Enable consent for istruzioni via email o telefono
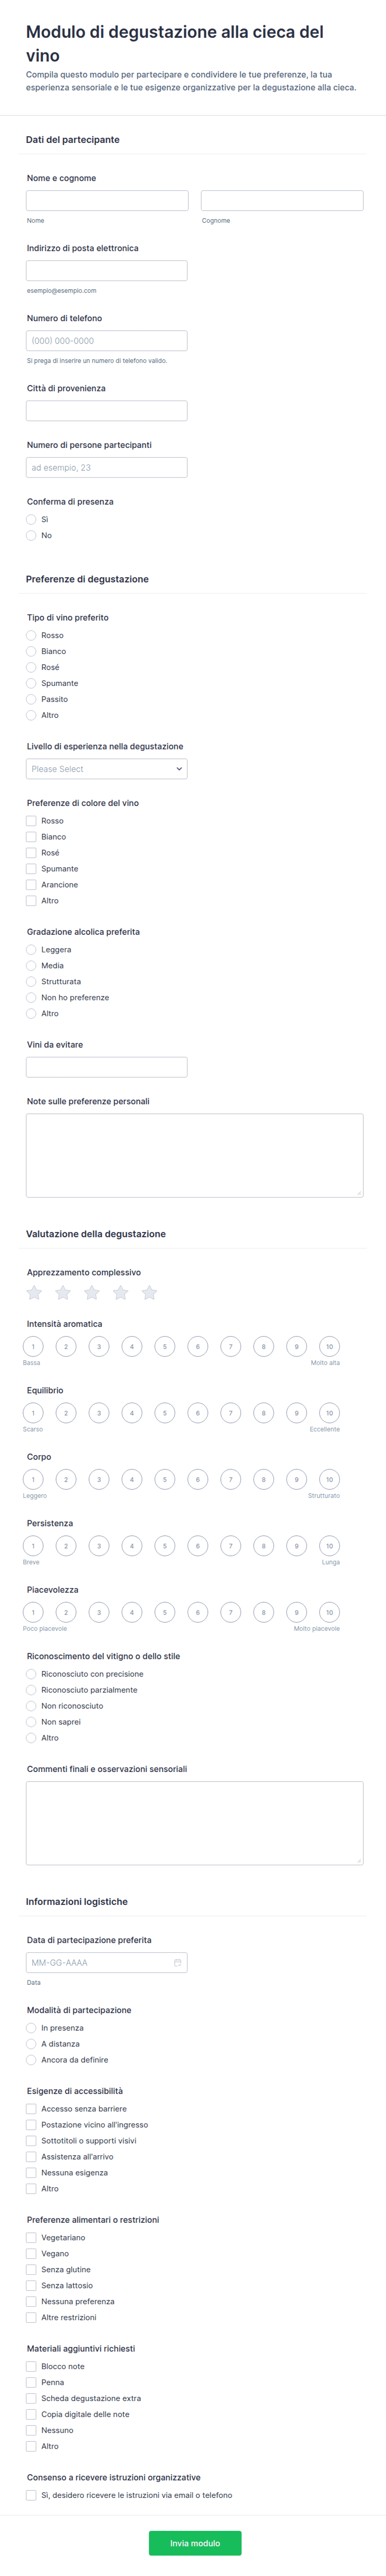The width and height of the screenshot is (386, 2576). pyautogui.click(x=31, y=2495)
